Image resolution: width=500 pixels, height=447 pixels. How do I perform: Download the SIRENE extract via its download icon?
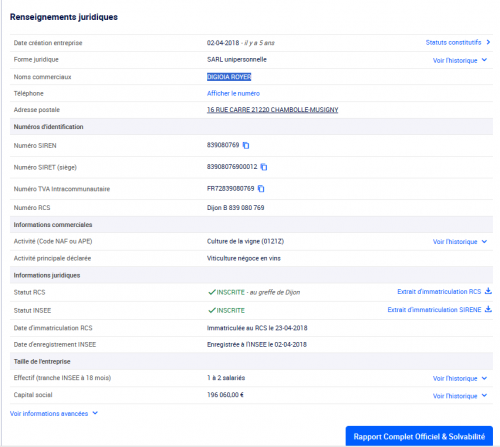[488, 309]
